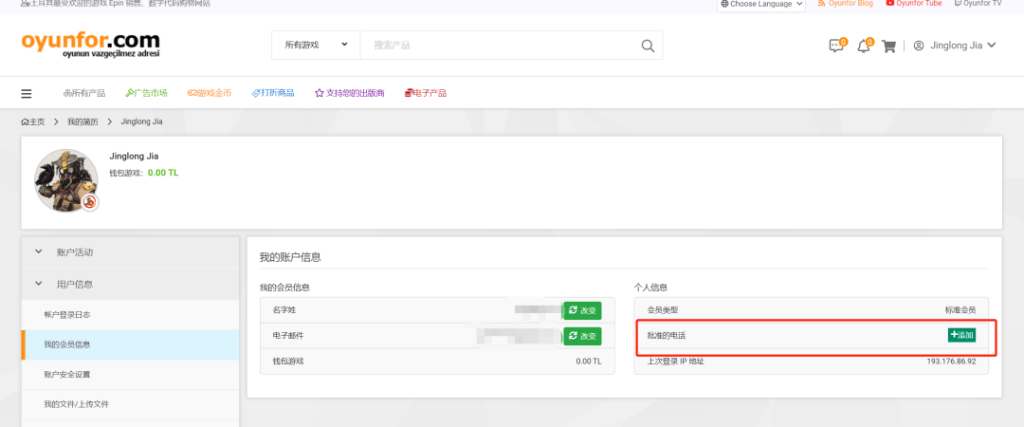Expand the 账户活动 sidebar section

coord(130,252)
